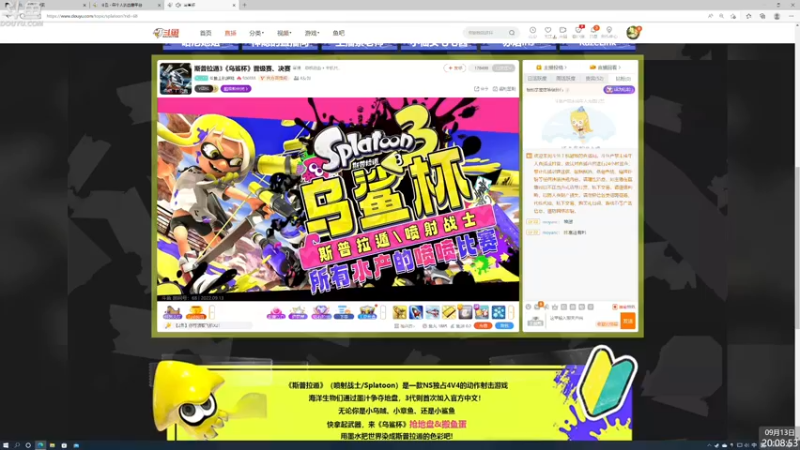This screenshot has width=800, height=450.
Task: Click the purple button at chat panel top right
Action: (619, 89)
